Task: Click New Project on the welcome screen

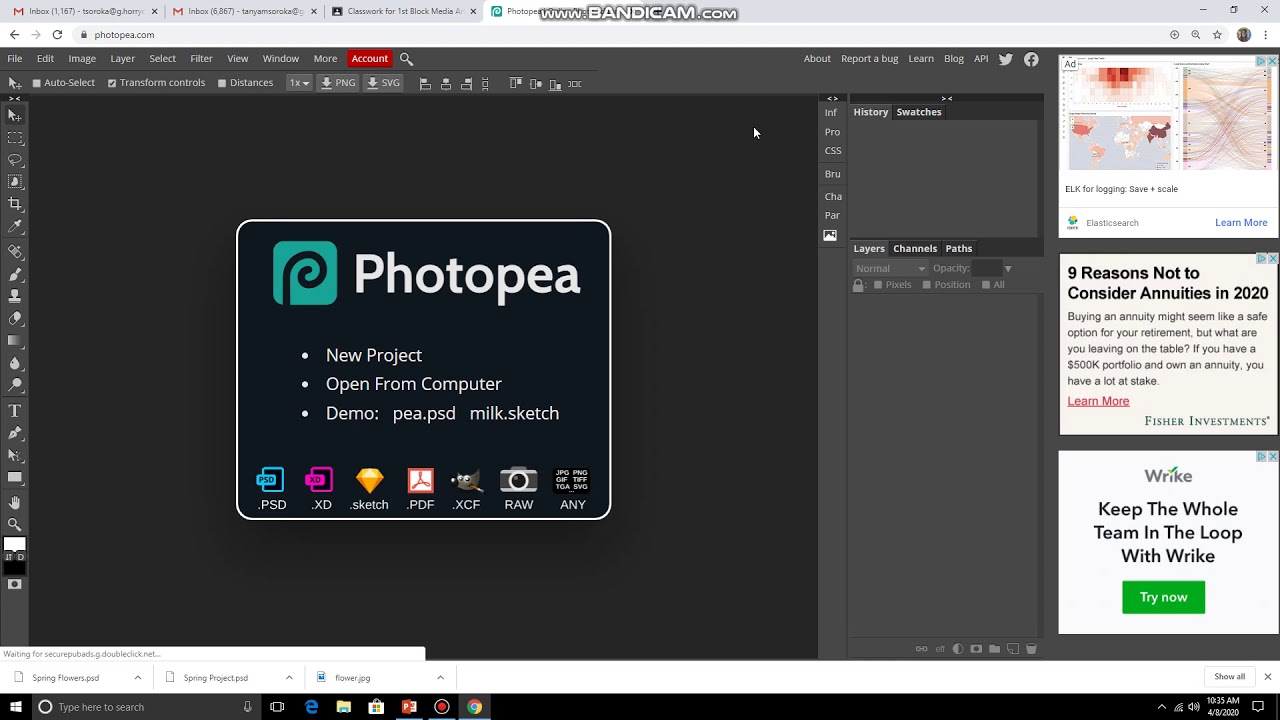Action: (374, 355)
